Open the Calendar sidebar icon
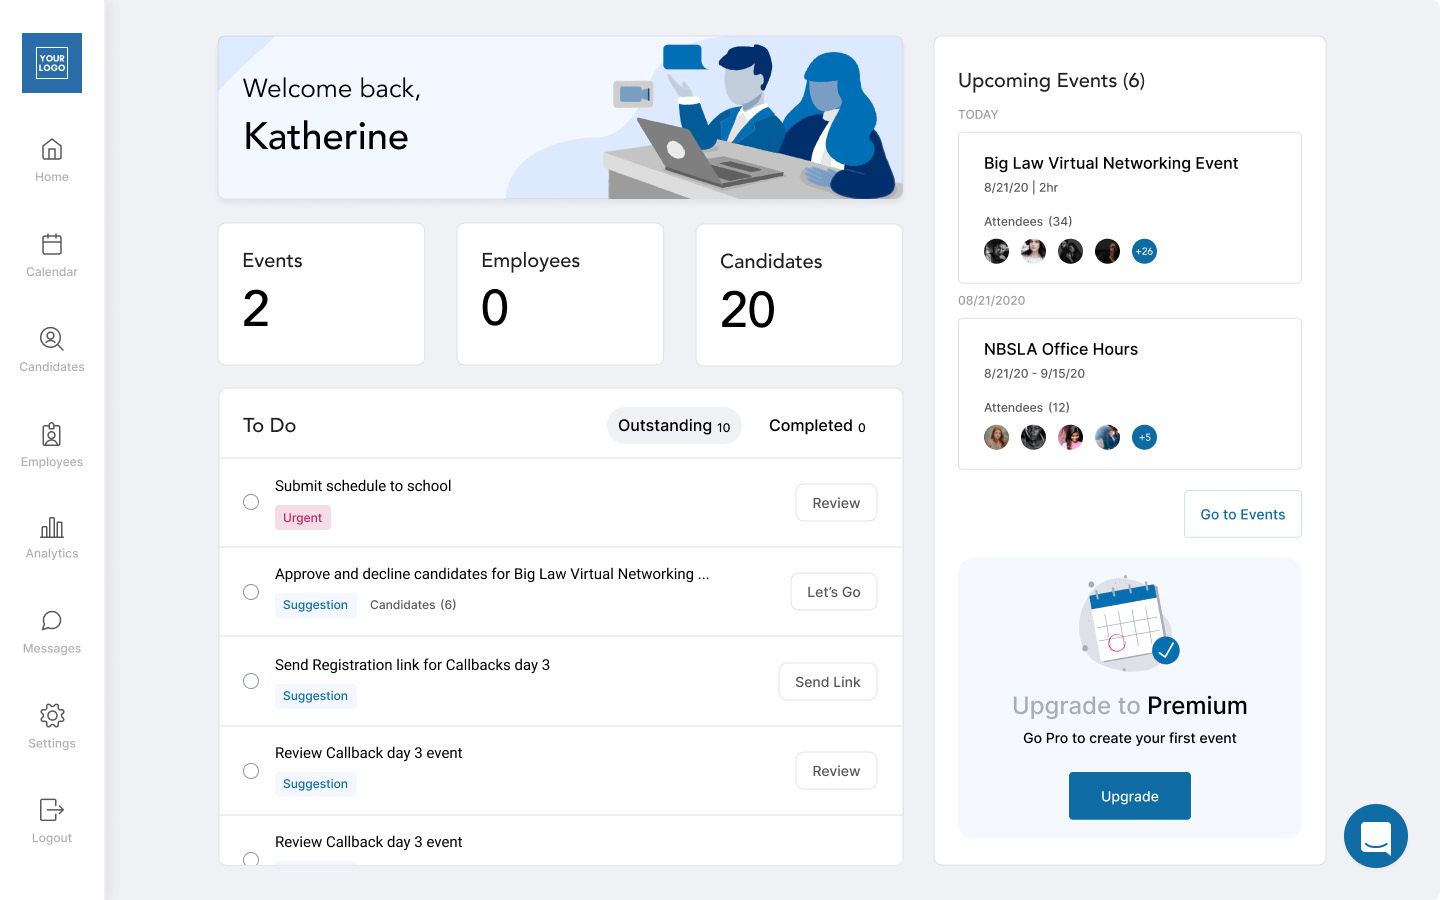This screenshot has height=900, width=1440. tap(52, 244)
